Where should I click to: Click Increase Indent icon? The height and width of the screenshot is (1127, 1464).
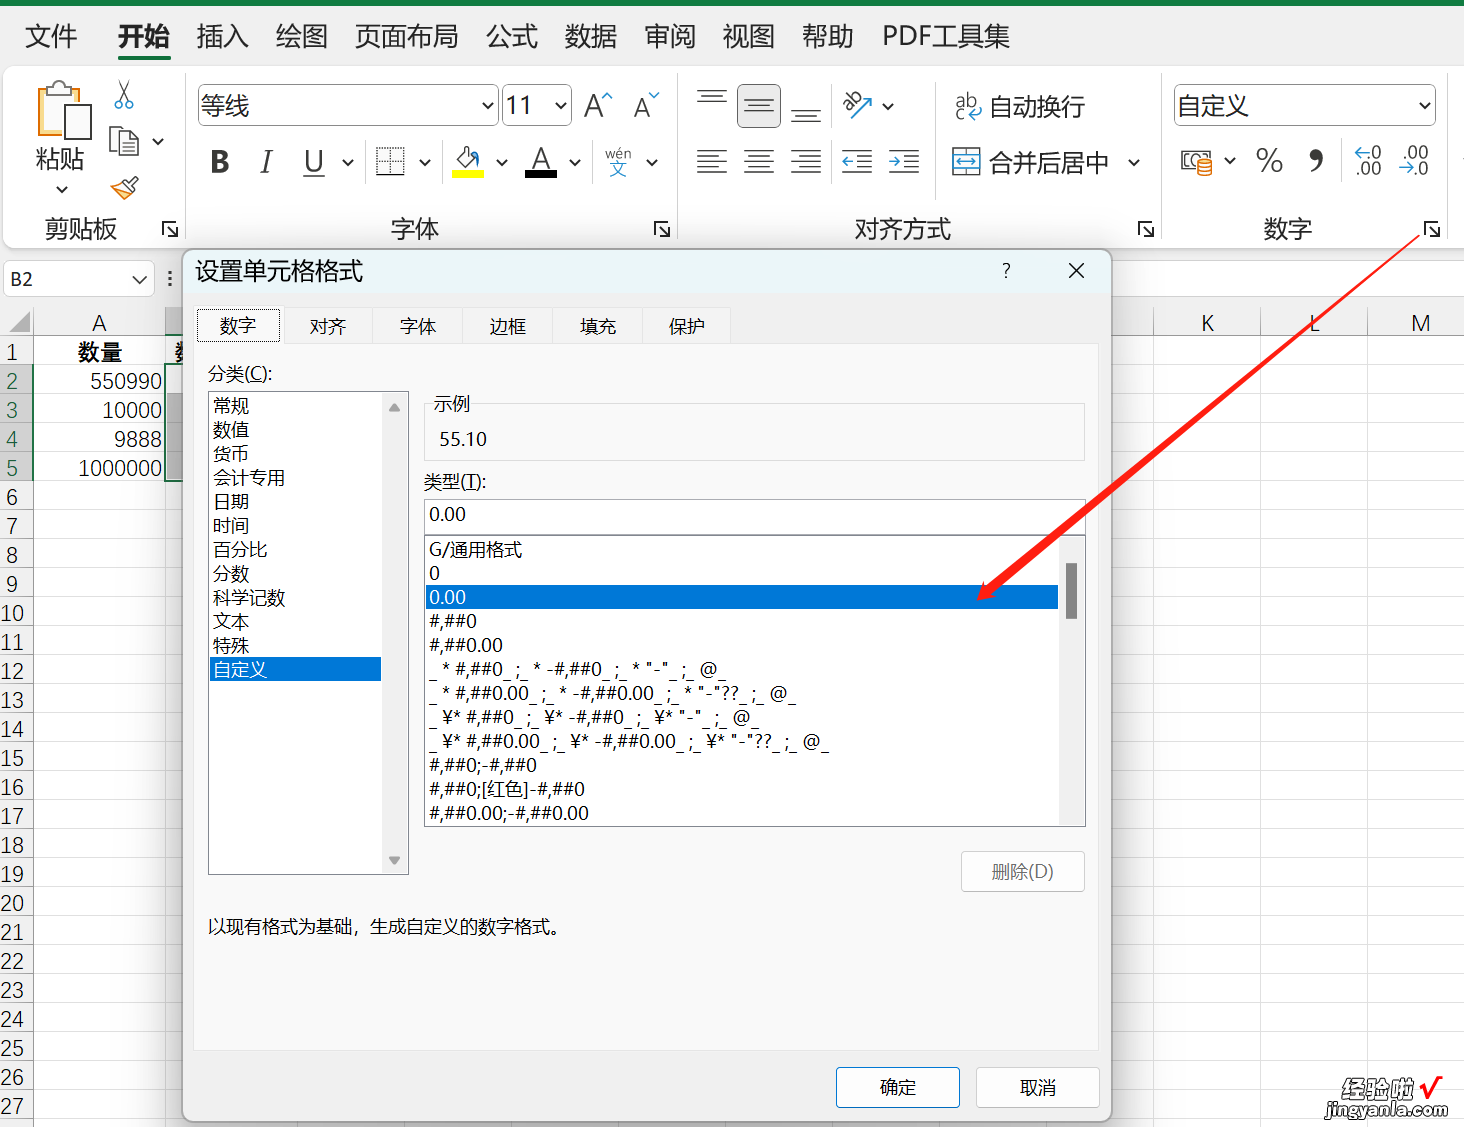[904, 162]
